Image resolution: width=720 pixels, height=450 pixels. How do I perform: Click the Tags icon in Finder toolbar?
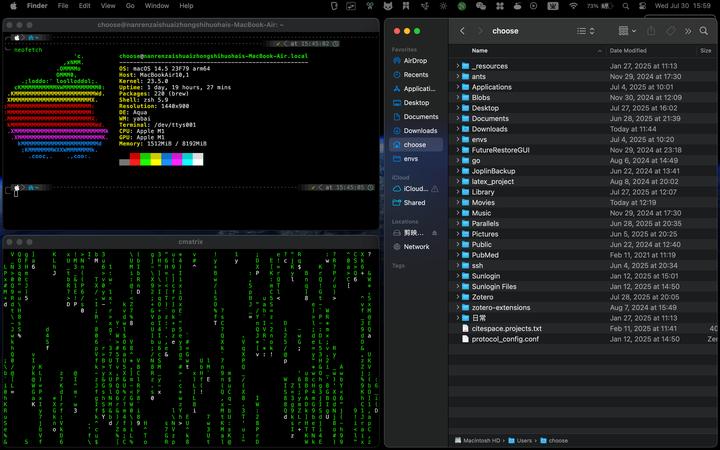pyautogui.click(x=671, y=31)
